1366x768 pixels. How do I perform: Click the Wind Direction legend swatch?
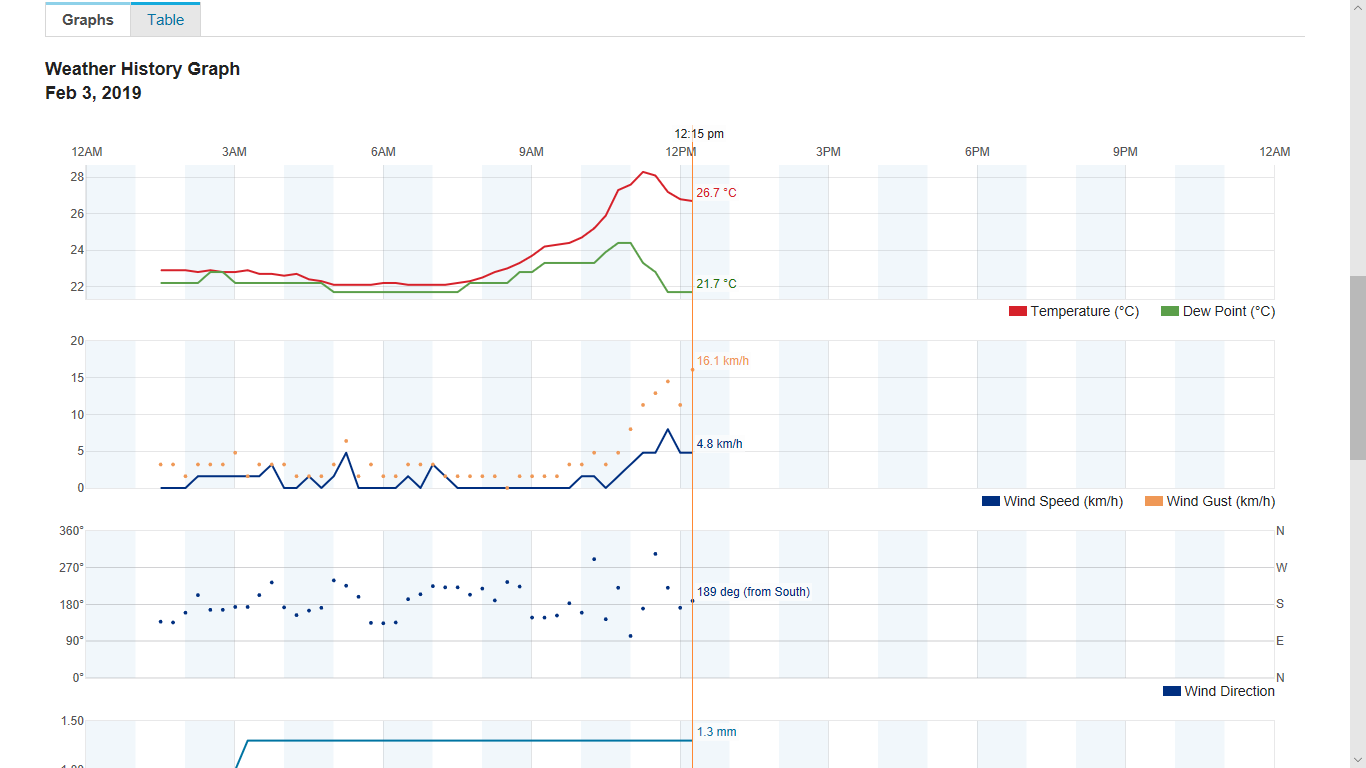click(1172, 691)
